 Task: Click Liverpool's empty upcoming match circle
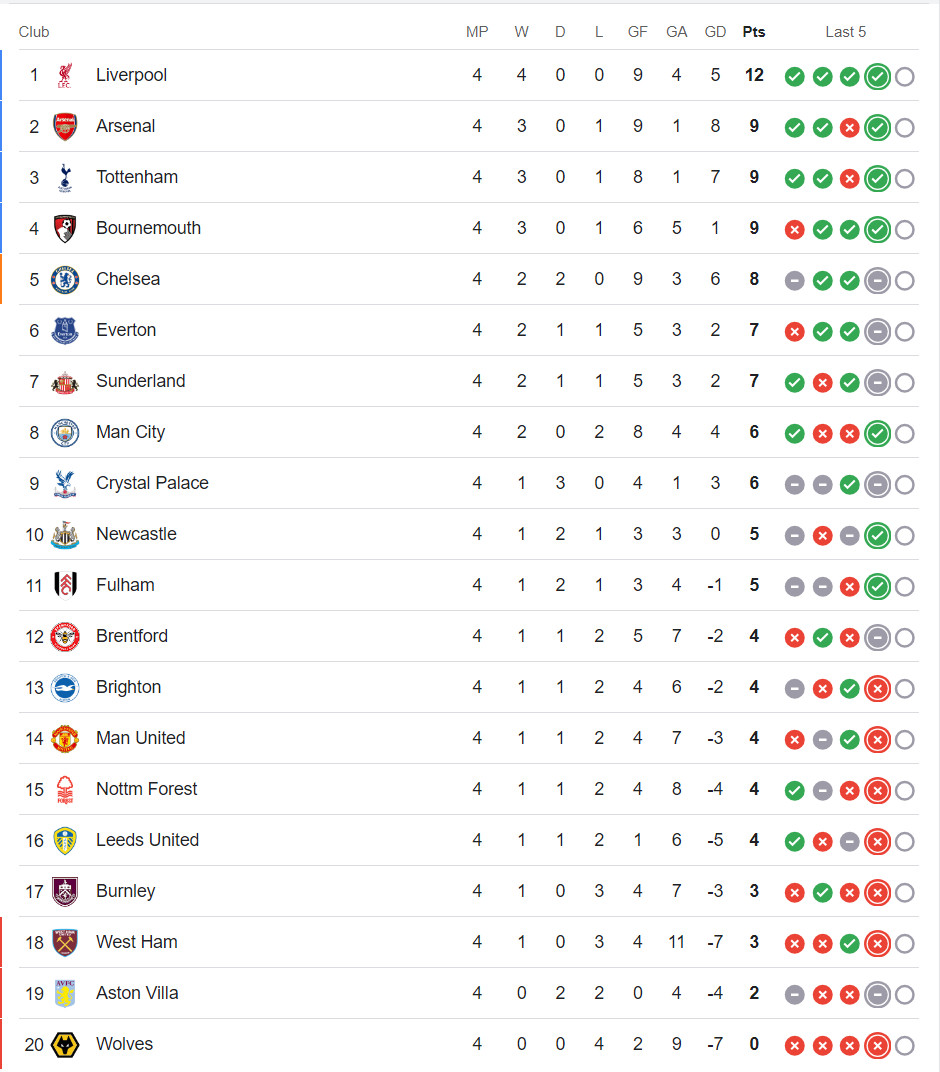[905, 77]
